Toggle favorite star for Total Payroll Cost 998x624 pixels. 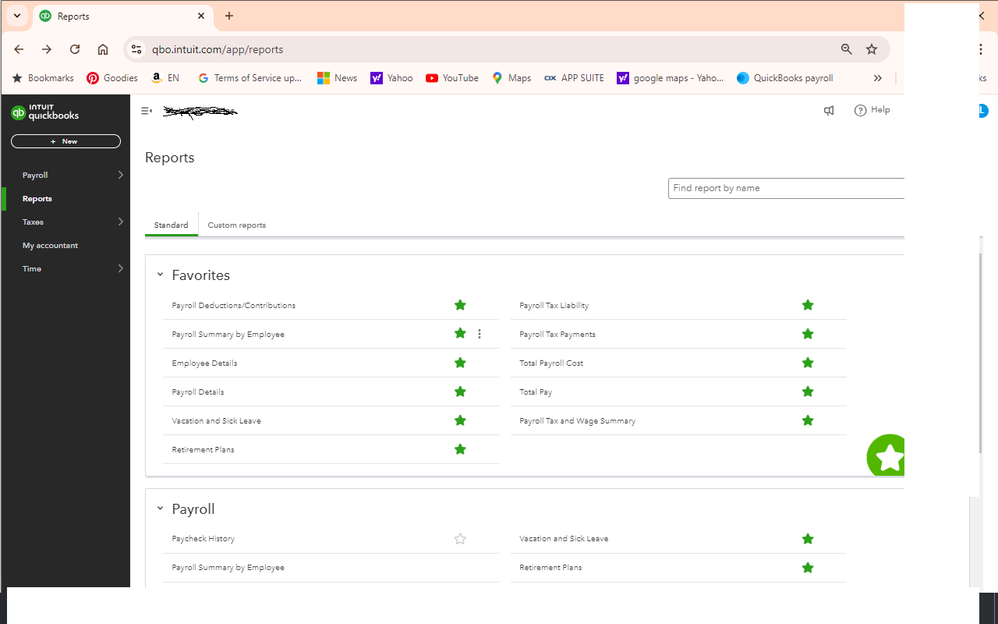807,363
